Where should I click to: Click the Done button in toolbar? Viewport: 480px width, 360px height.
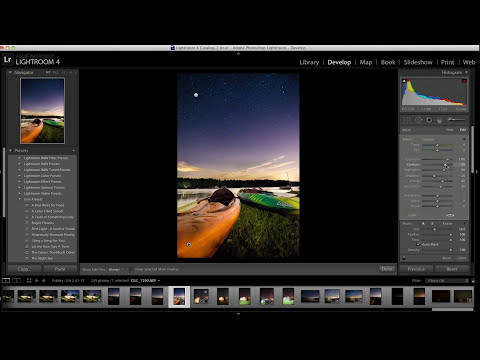tap(387, 269)
